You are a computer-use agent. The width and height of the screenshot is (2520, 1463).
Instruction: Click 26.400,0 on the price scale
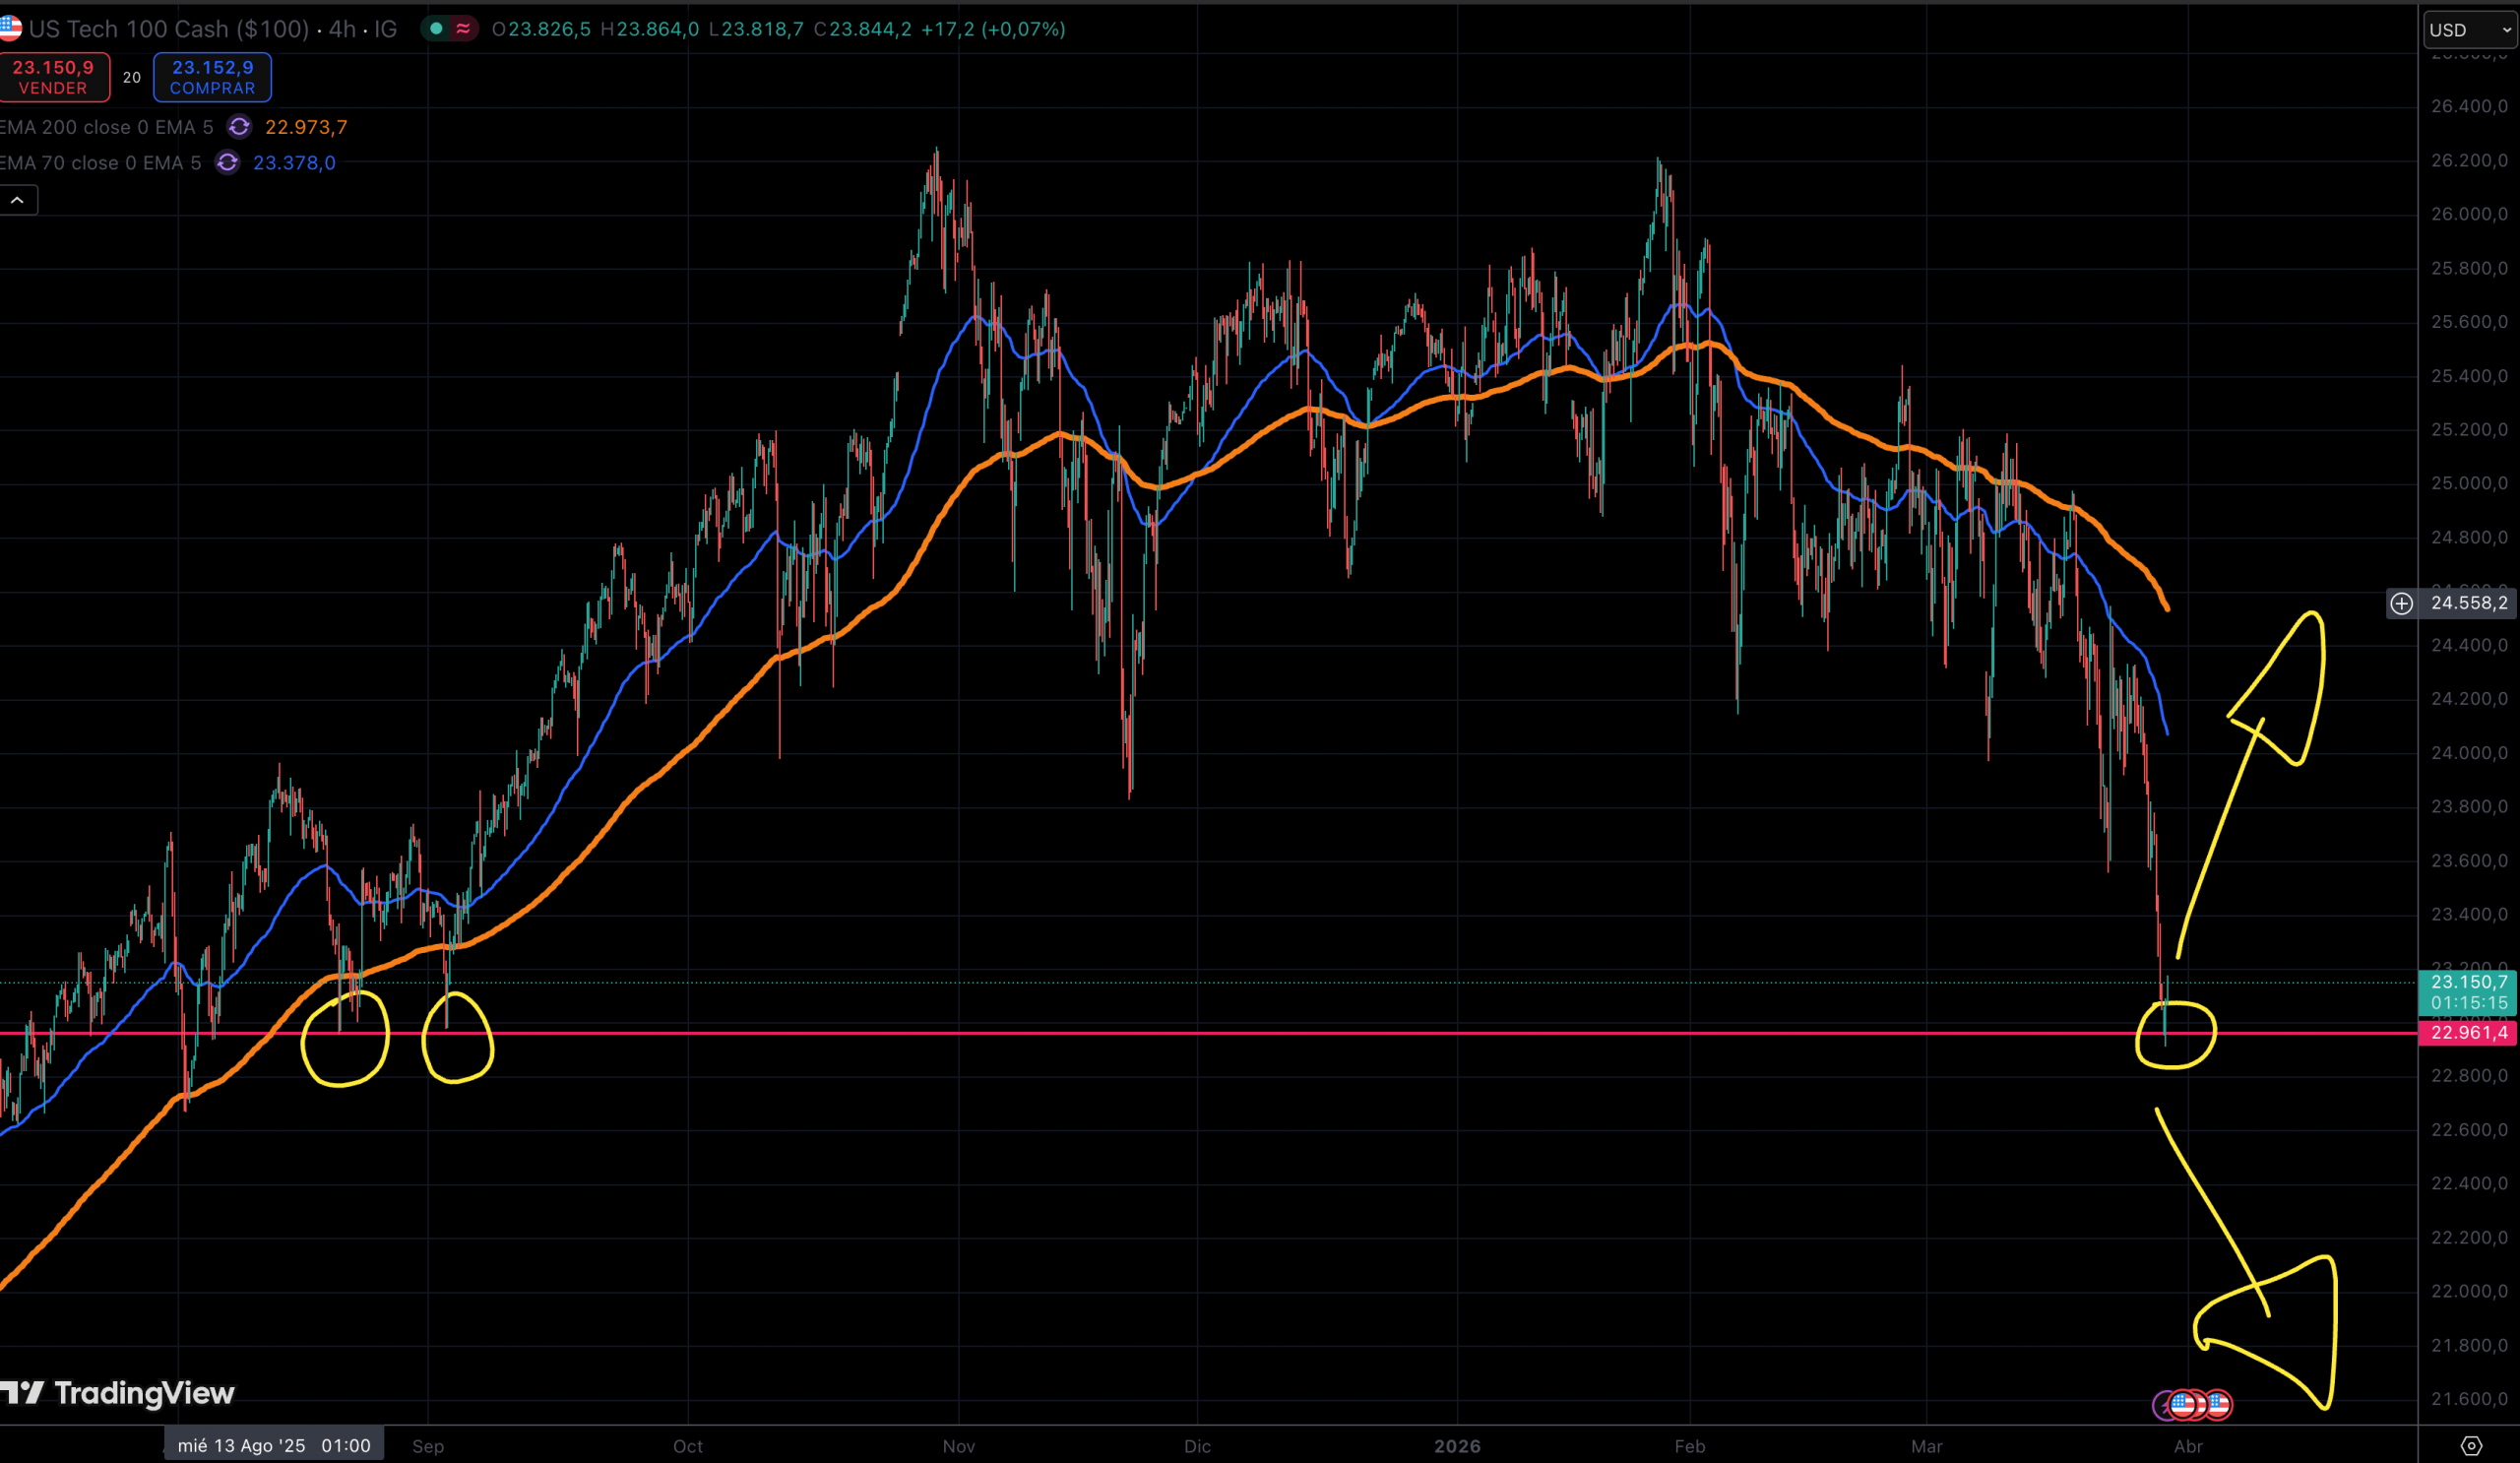tap(2469, 106)
